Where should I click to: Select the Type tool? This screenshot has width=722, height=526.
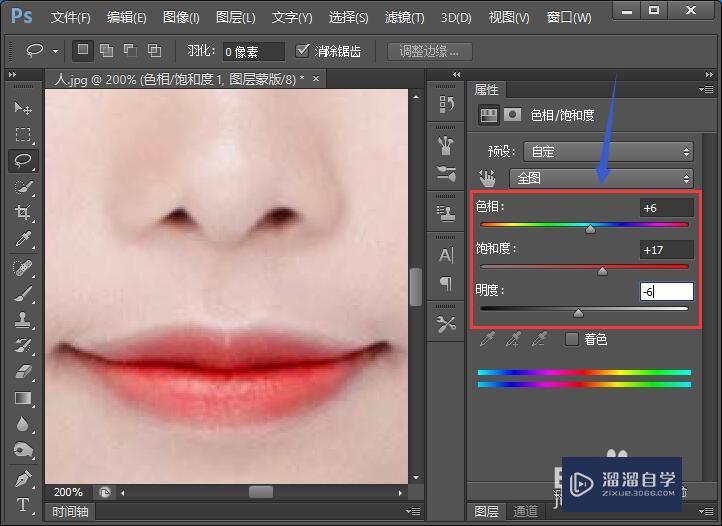tap(23, 505)
